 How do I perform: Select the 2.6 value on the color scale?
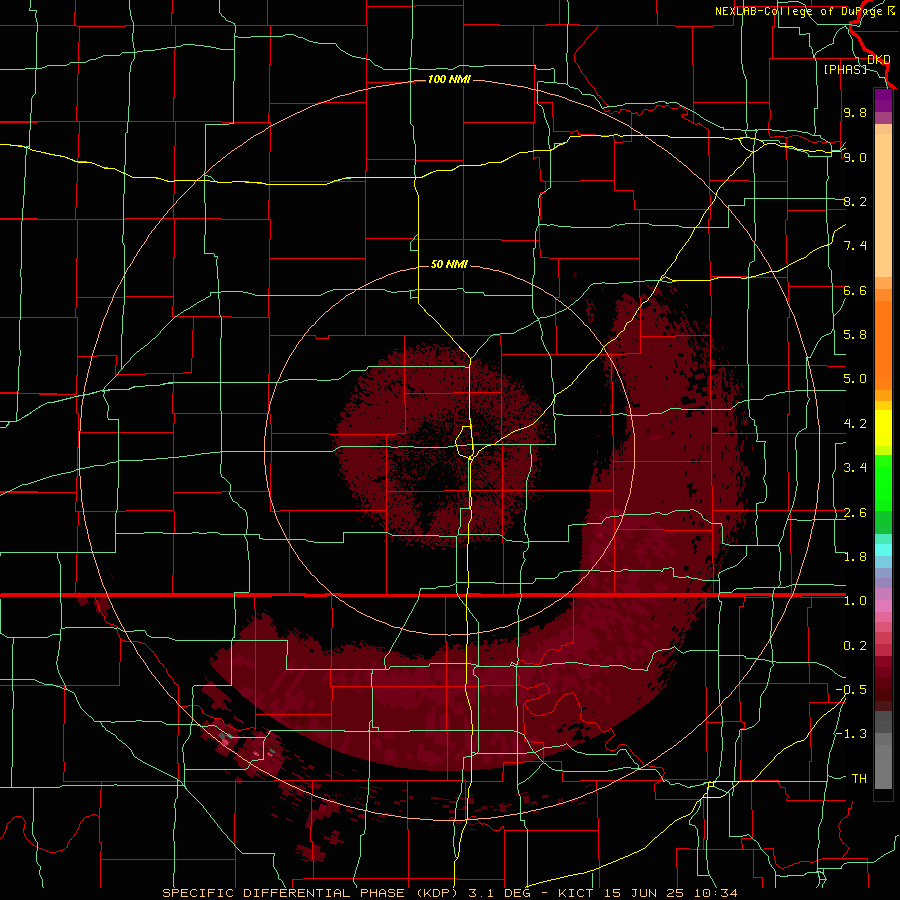click(855, 513)
